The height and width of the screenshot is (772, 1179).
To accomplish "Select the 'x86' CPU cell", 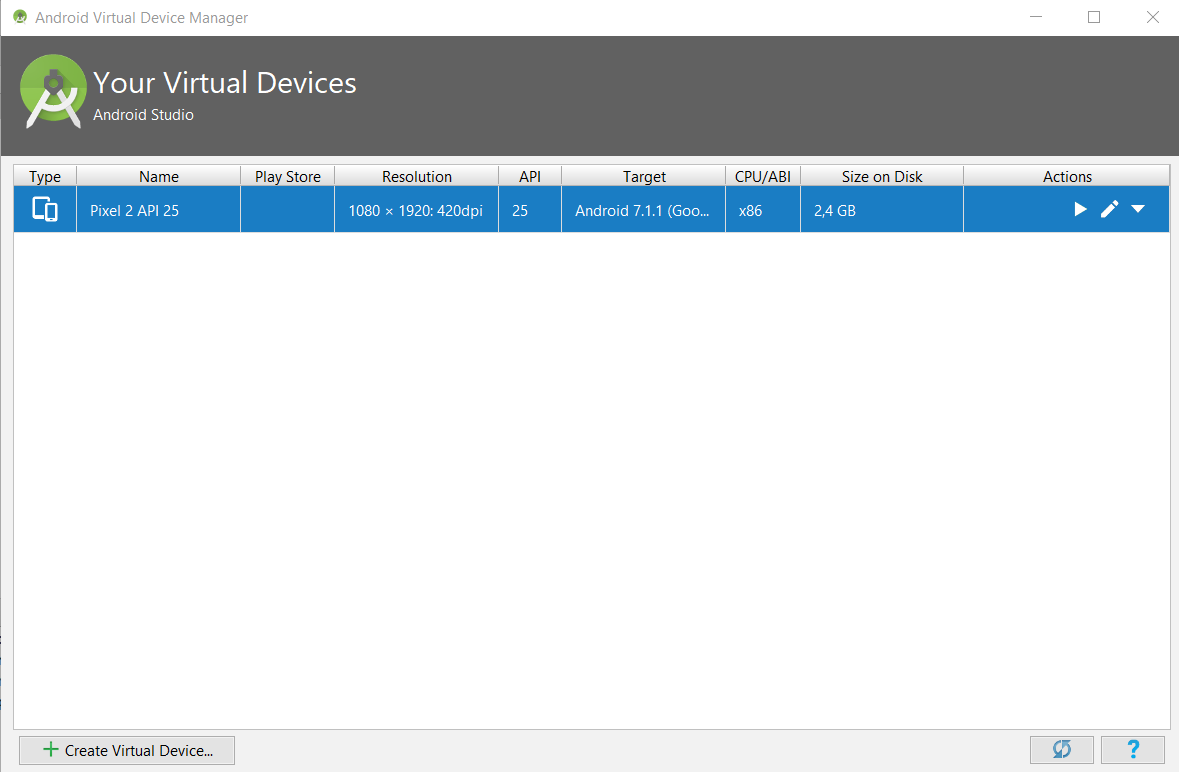I will coord(762,210).
